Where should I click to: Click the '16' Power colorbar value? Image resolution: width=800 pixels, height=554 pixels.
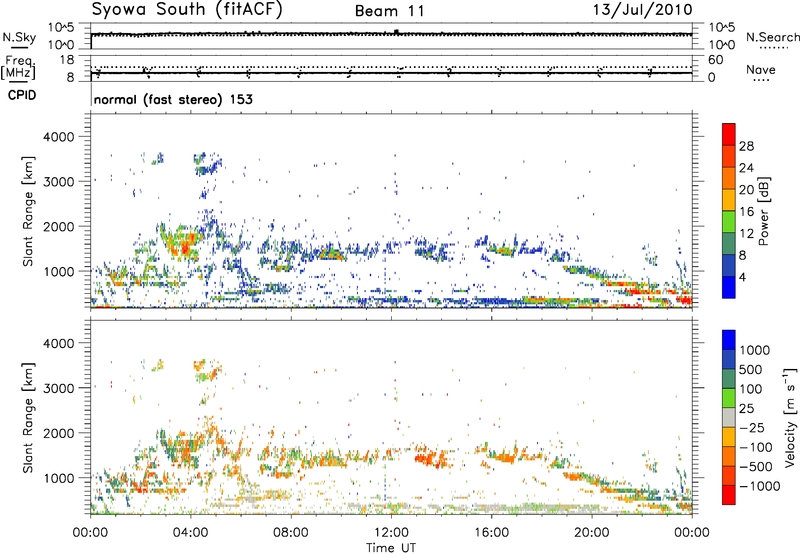tap(746, 212)
